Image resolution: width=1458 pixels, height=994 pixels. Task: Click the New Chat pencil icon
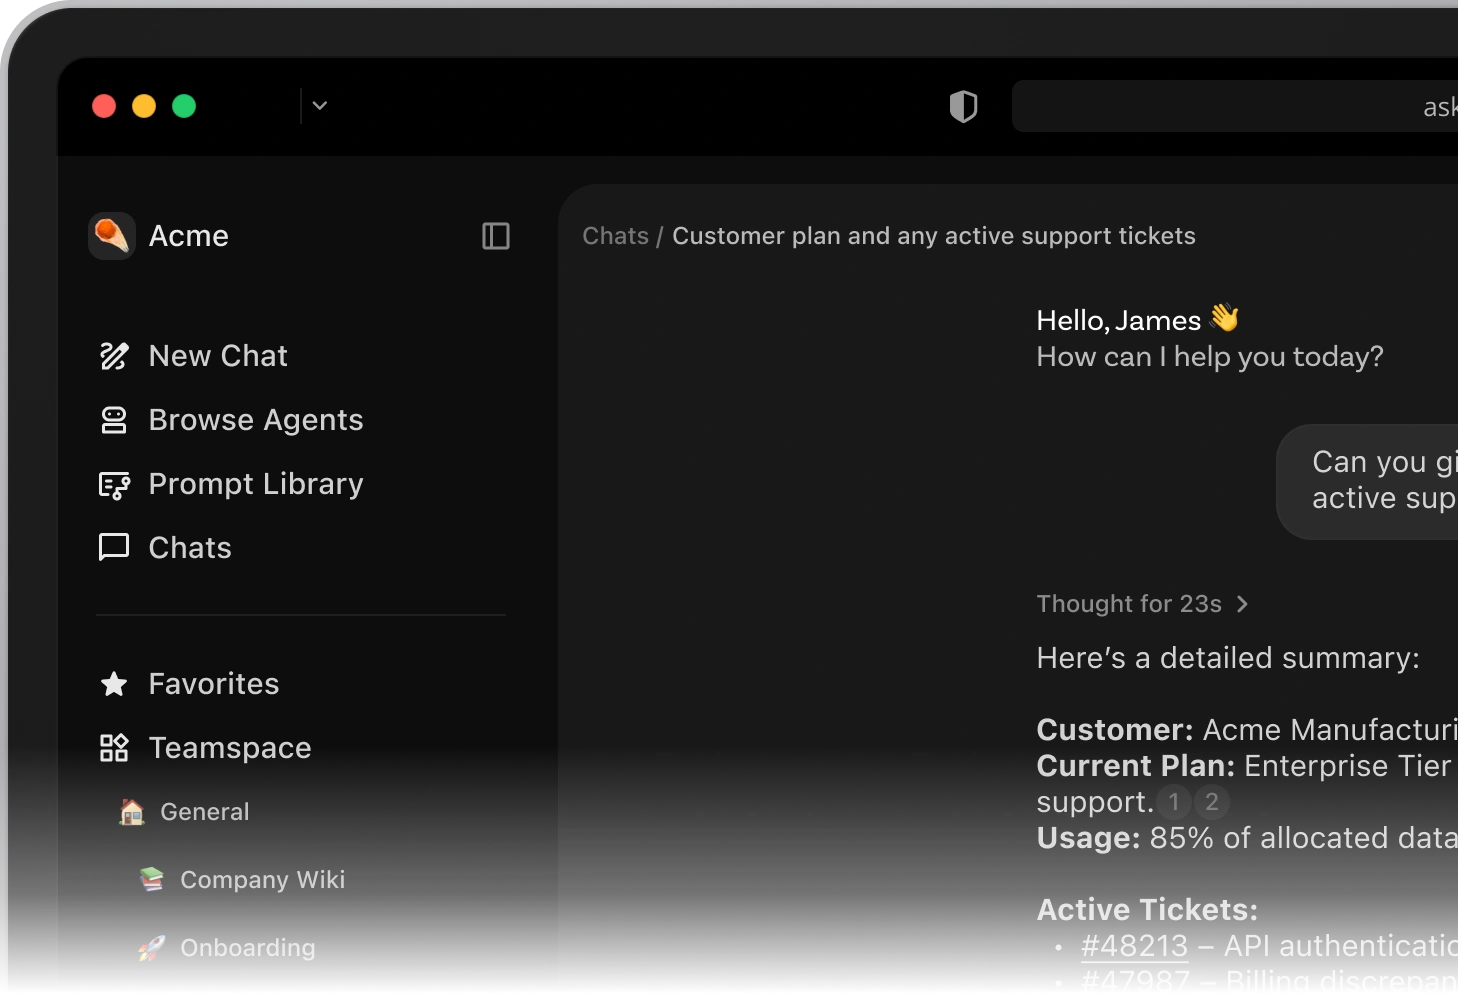pyautogui.click(x=114, y=356)
